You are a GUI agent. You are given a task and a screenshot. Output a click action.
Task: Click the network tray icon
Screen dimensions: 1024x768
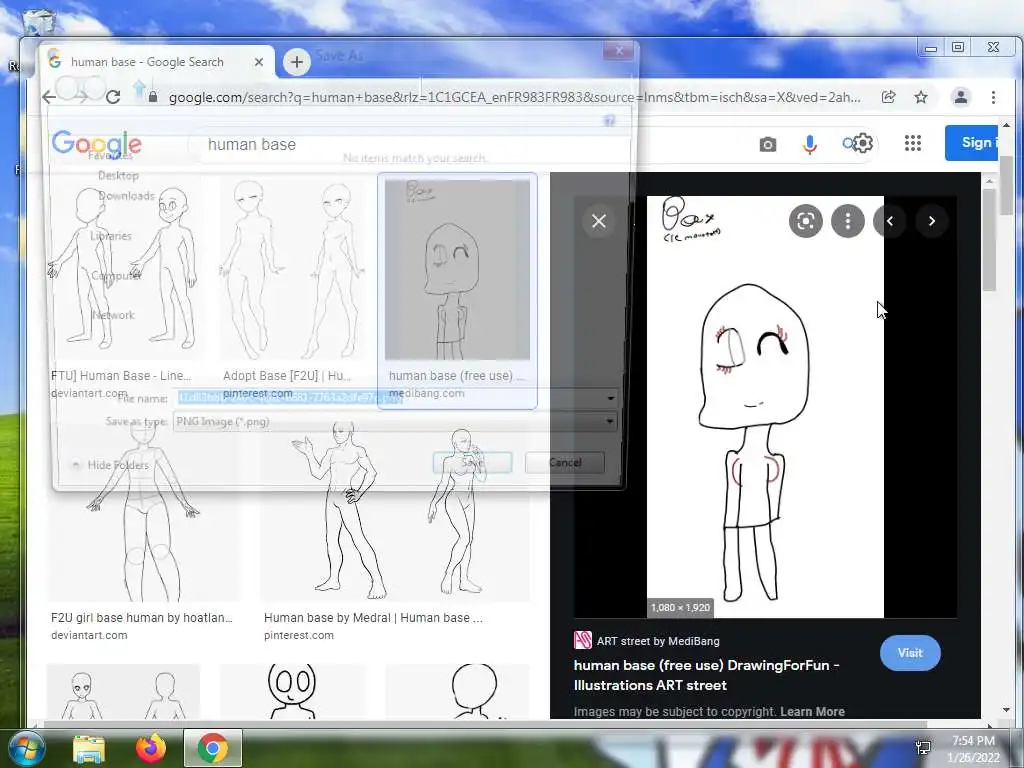[923, 748]
